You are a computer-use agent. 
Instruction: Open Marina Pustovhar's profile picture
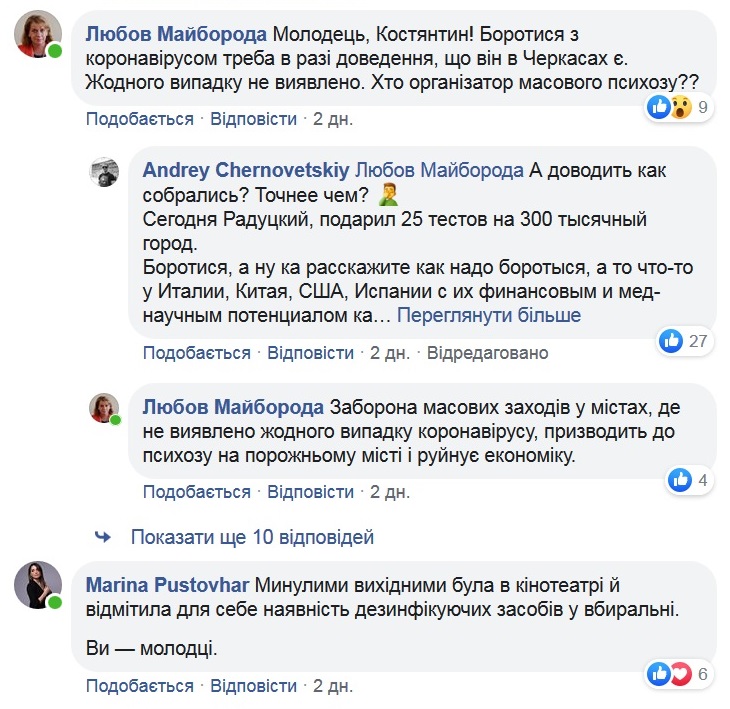pos(38,585)
